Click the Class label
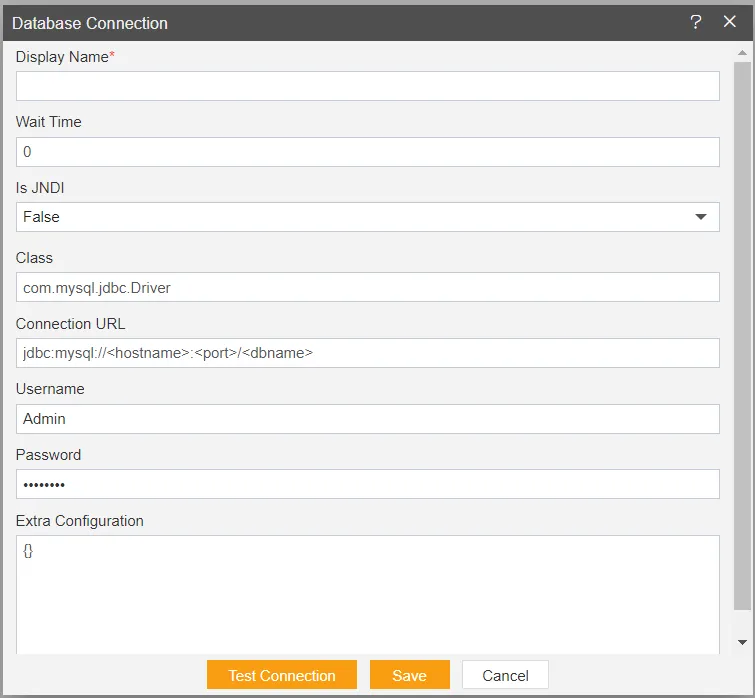Screen dimensions: 755x698 (x=34, y=258)
